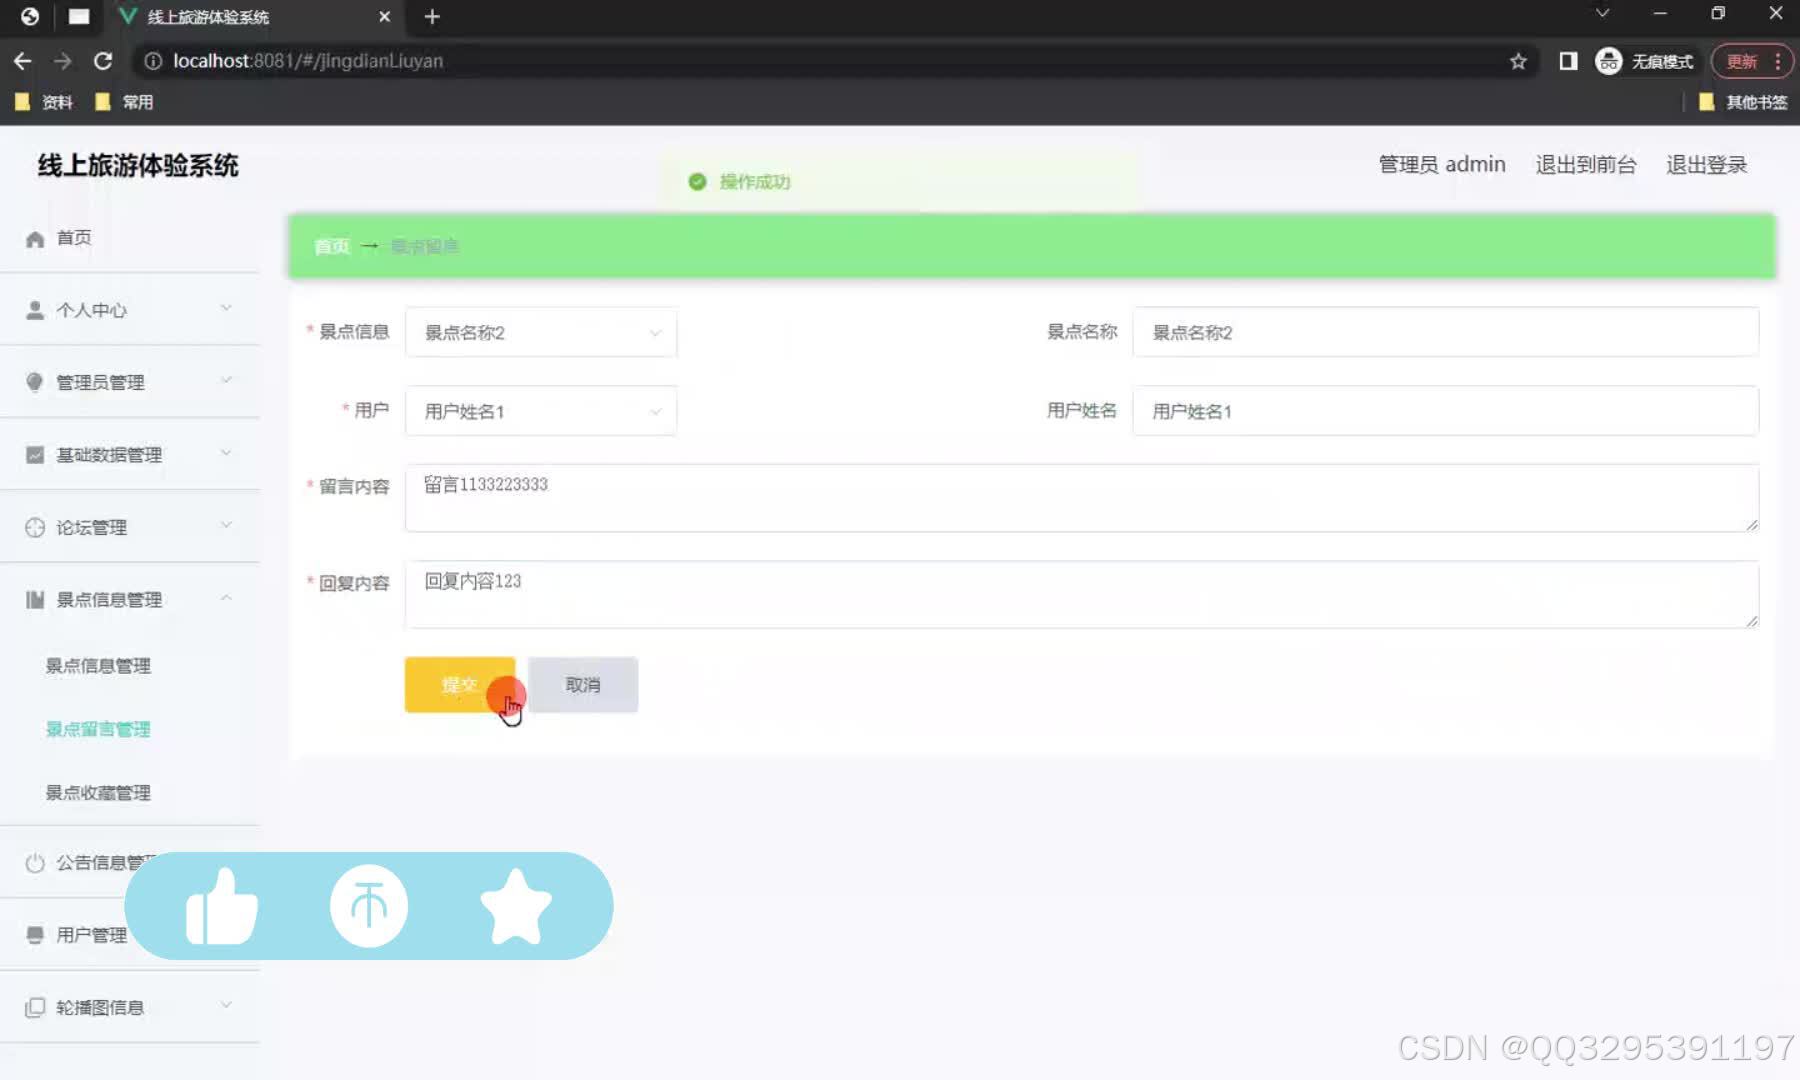This screenshot has height=1080, width=1800.
Task: Click the icon beside 用户管理
Action: (35, 935)
